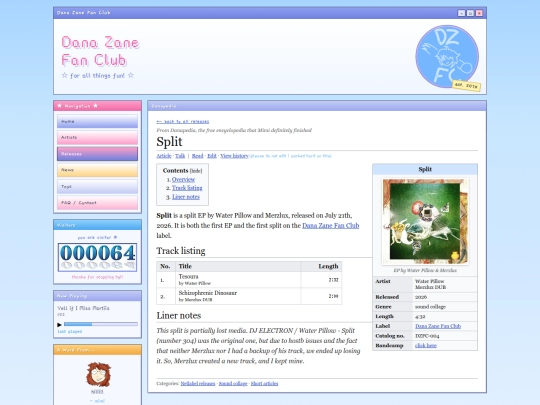Viewport: 540px width, 405px height.
Task: Seek within the Now Playing progress bar
Action: click(x=101, y=324)
